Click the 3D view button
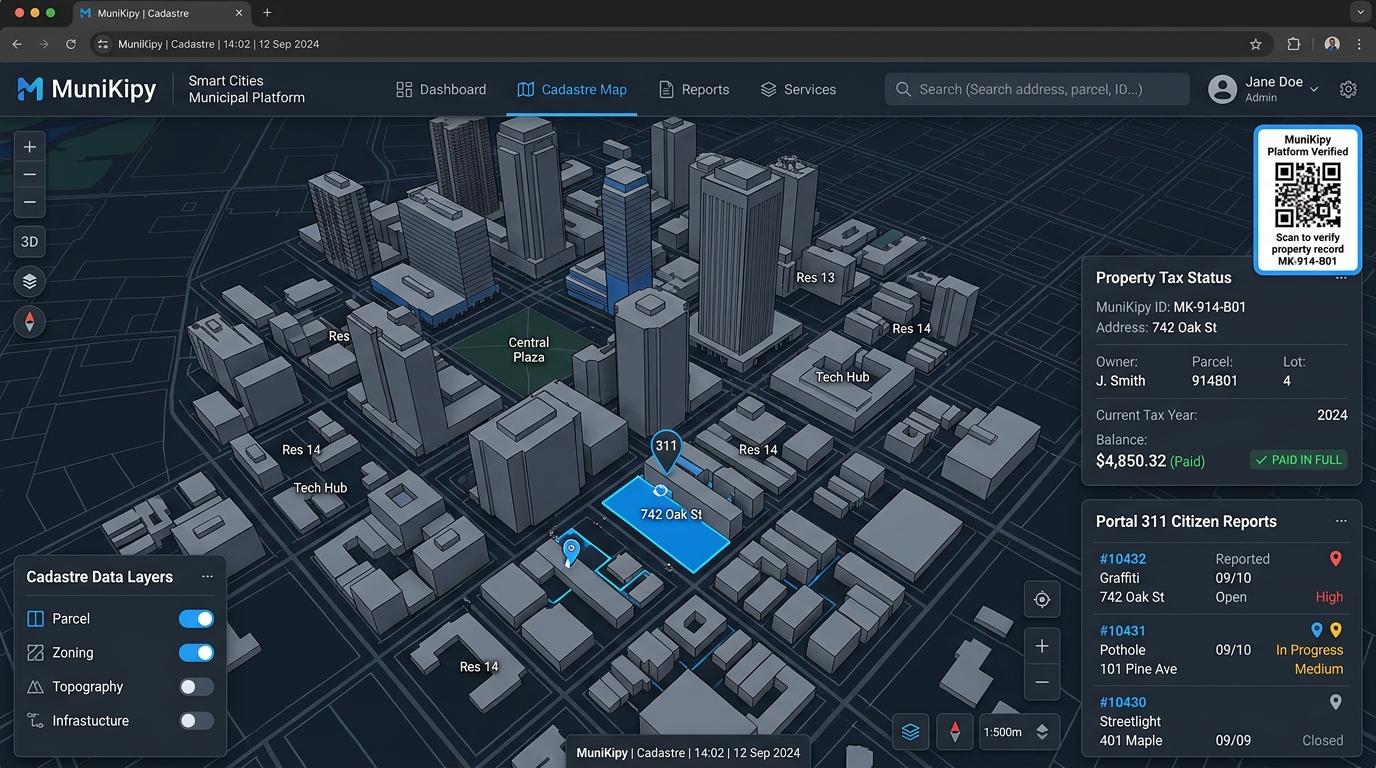 30,242
